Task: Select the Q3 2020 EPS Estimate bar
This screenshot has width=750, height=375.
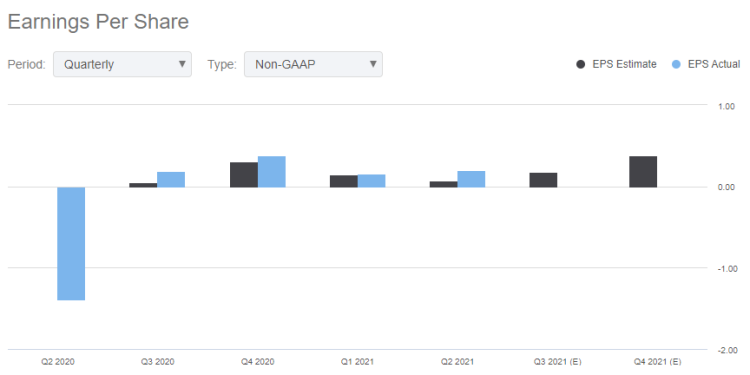Action: click(143, 185)
